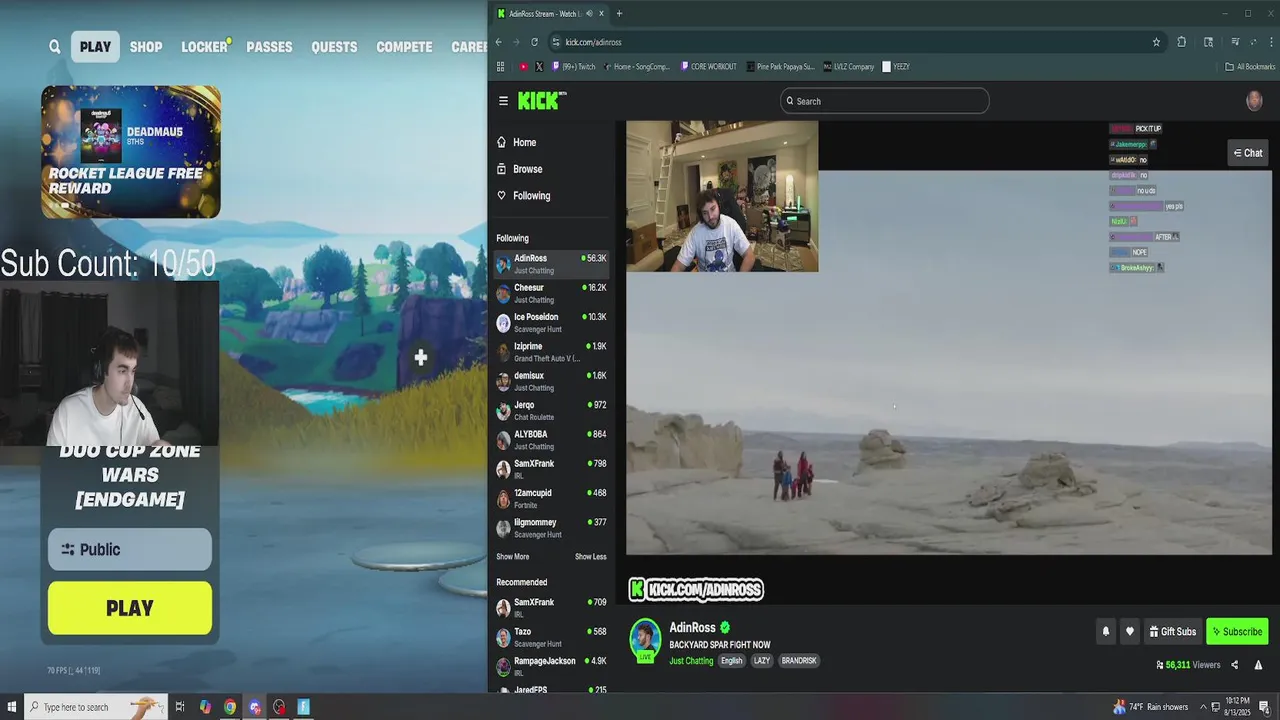The width and height of the screenshot is (1280, 720).
Task: Click the yellow PLAY button in Fortnite
Action: (130, 608)
